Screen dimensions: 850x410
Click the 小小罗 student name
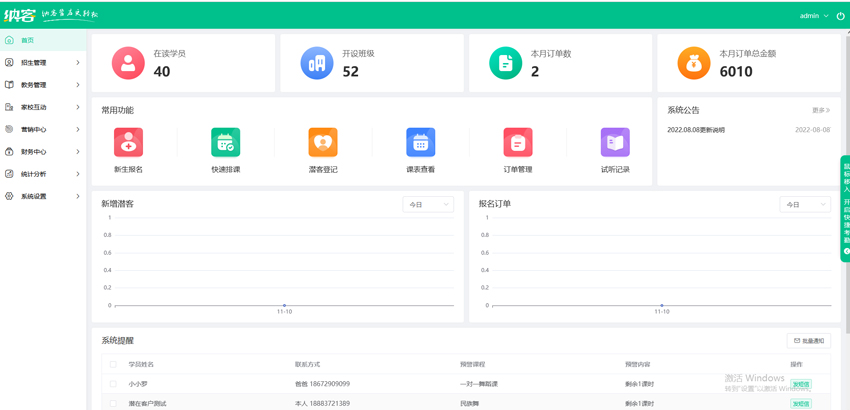[138, 384]
